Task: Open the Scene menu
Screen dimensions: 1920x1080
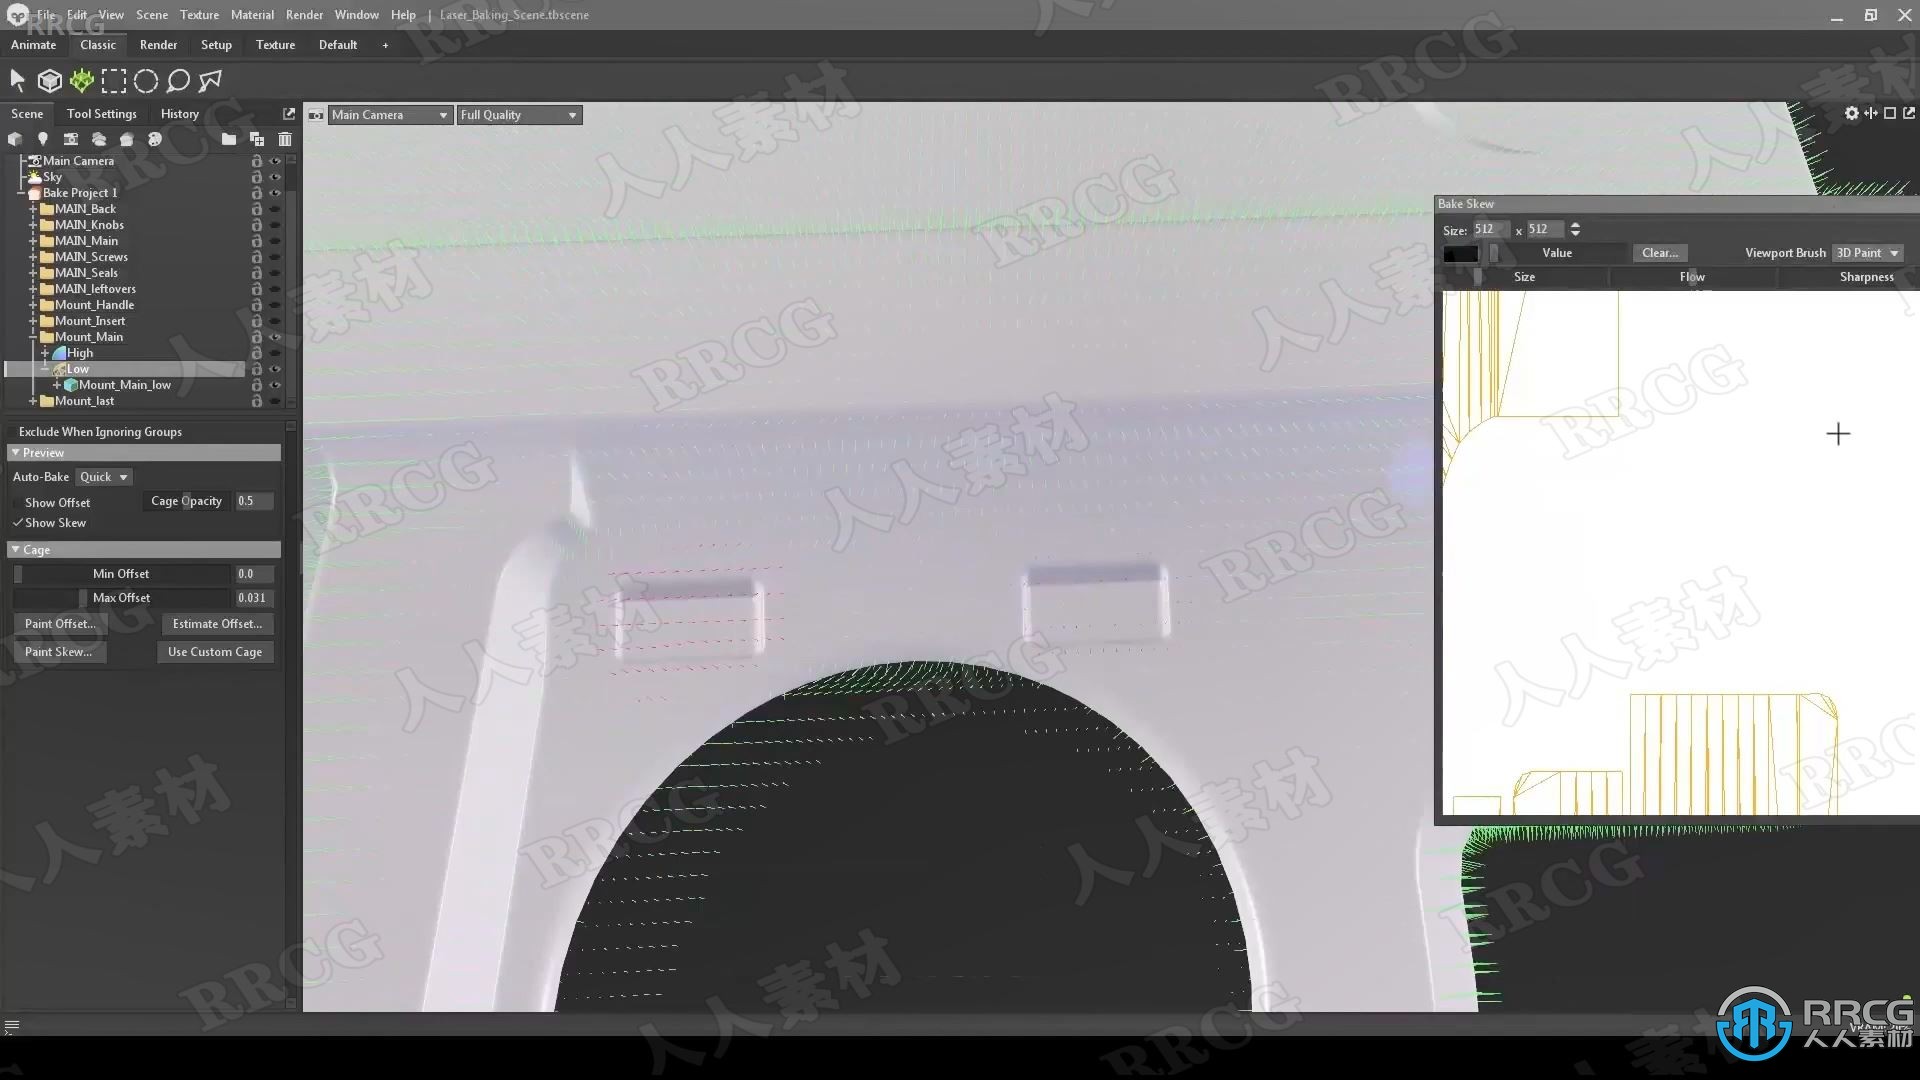Action: pos(152,15)
